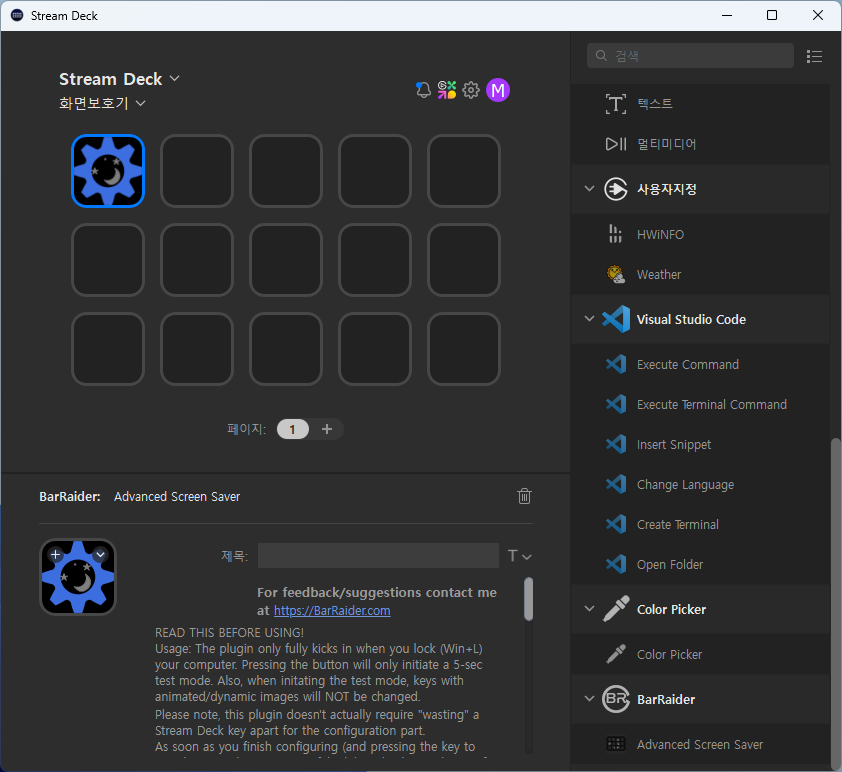Open the settings gear icon
Screen dimensions: 842x772
point(471,90)
